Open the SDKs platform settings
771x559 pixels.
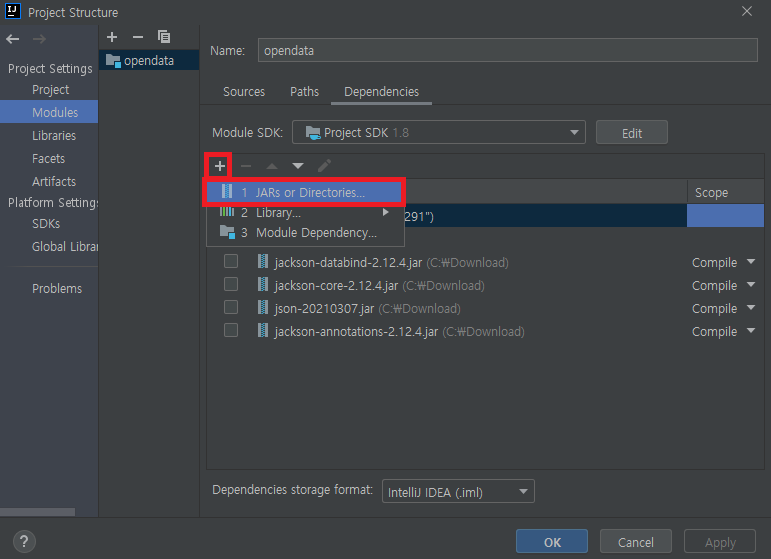tap(46, 224)
